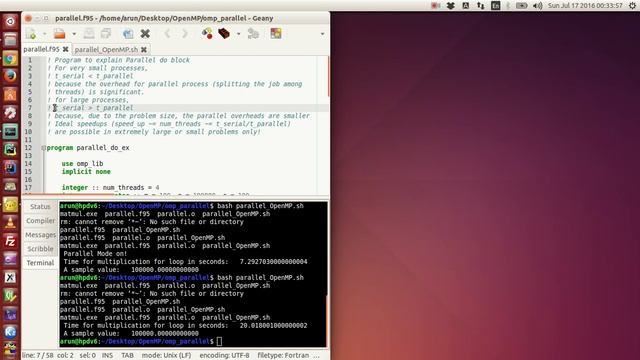Open the Status message tab
640x360 pixels.
(40, 207)
